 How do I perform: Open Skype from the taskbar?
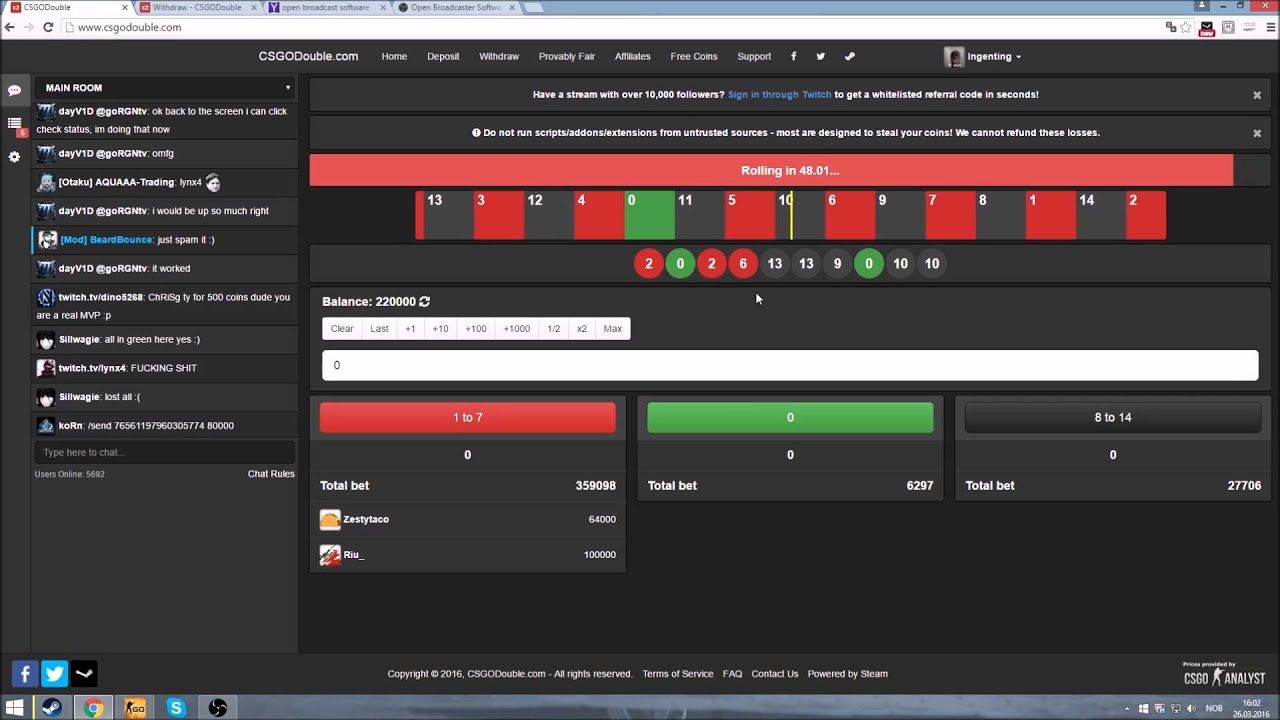tap(176, 708)
